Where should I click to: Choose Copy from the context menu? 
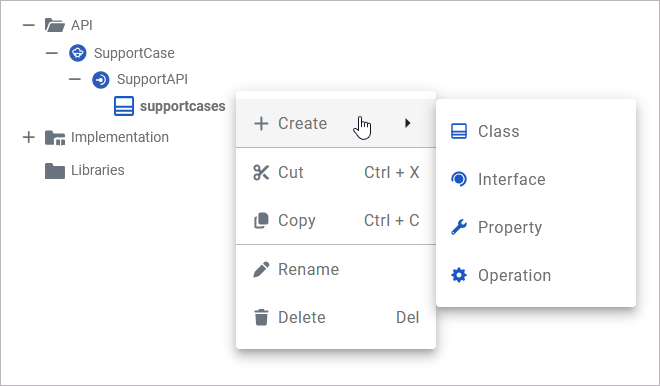[336, 220]
